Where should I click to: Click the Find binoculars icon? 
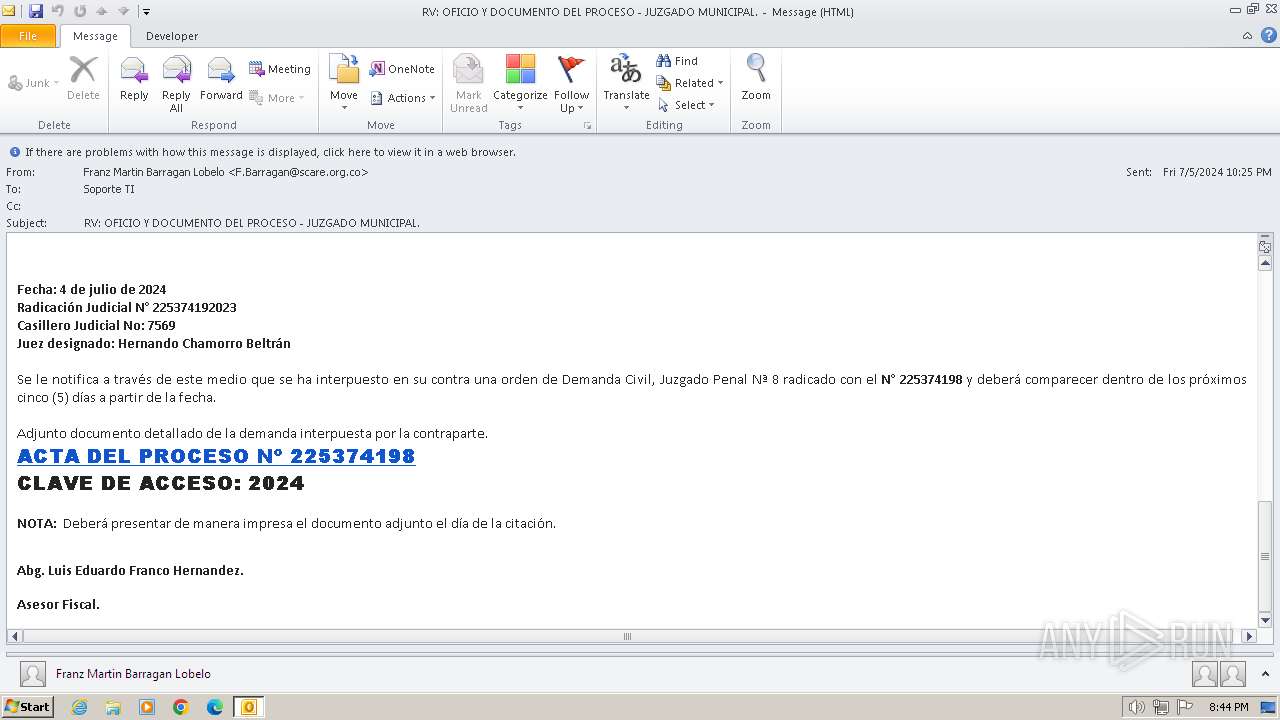coord(677,61)
